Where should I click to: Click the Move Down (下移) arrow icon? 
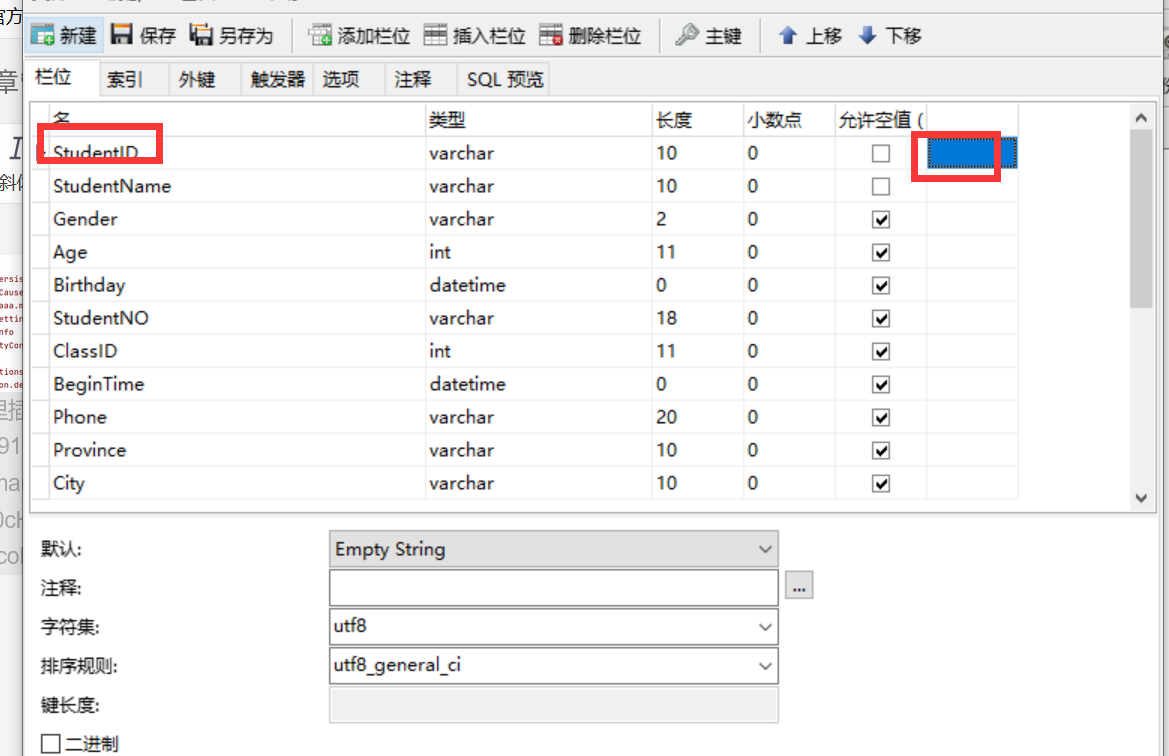[x=868, y=34]
